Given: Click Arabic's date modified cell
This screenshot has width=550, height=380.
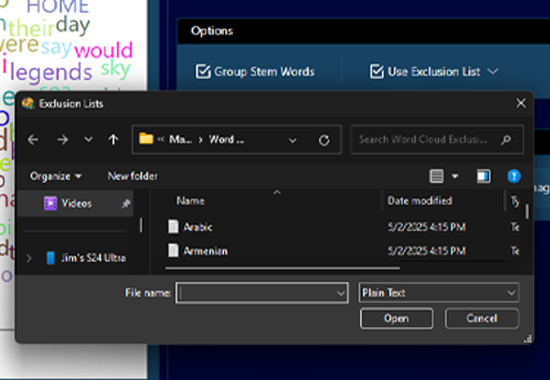Looking at the screenshot, I should click(427, 227).
